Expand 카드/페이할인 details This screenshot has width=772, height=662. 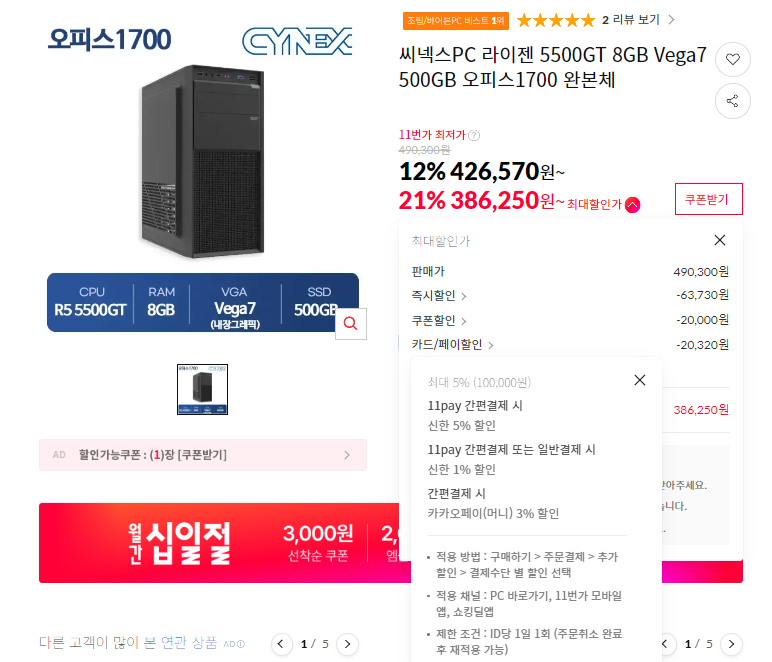click(491, 345)
